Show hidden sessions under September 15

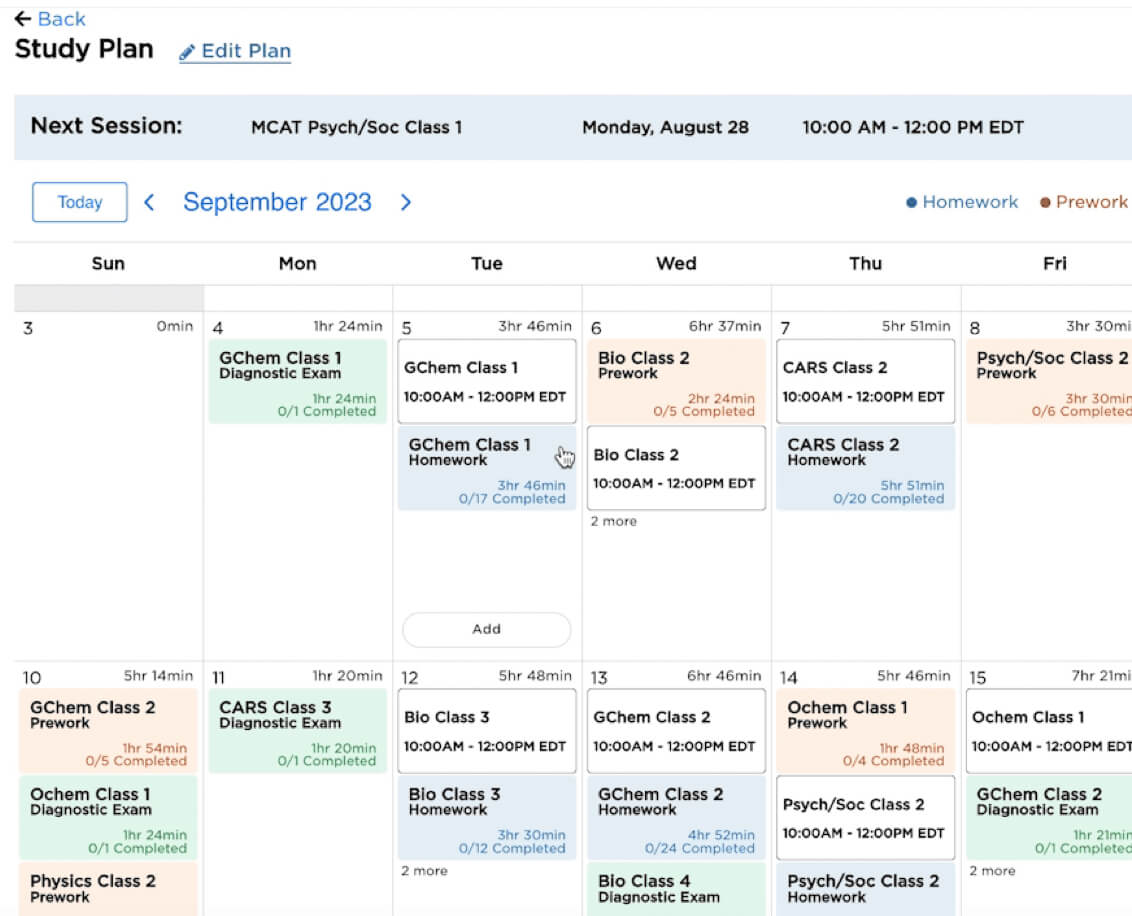pos(992,871)
